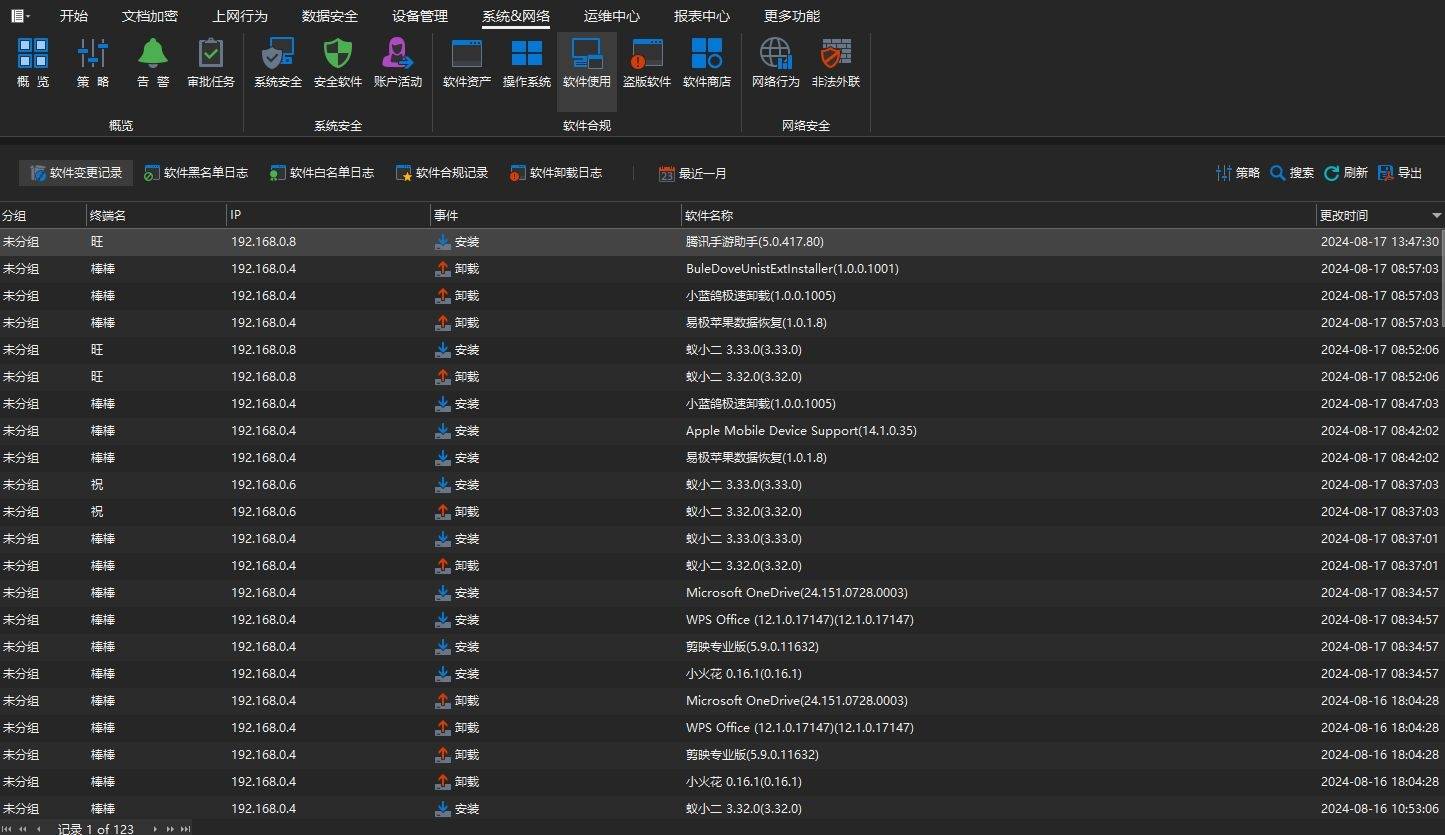
Task: Click the 安装 icon in the Apple Mobile Device Support row
Action: pyautogui.click(x=443, y=431)
